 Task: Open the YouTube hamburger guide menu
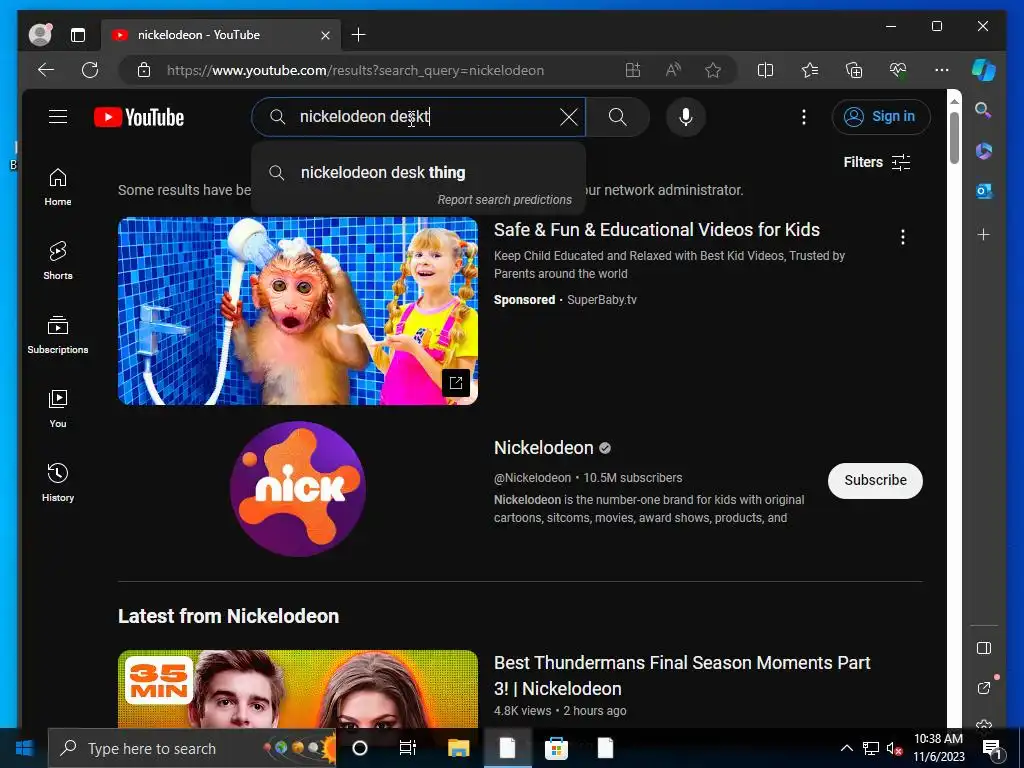(x=58, y=117)
